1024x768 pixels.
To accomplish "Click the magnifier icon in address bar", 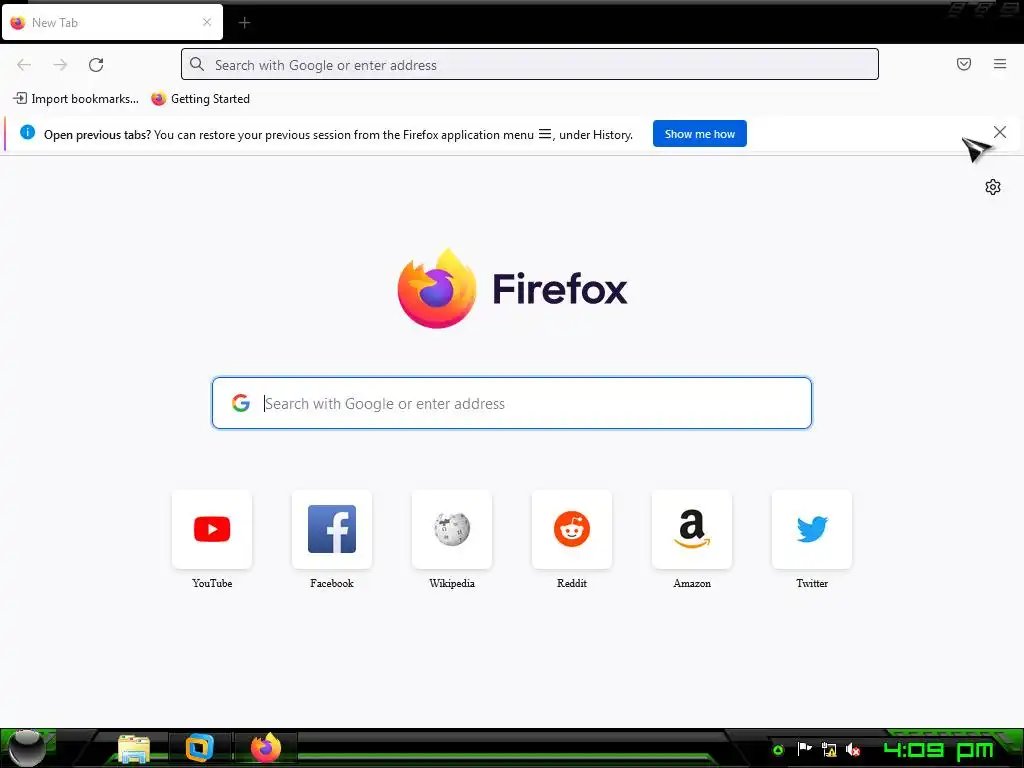I will coord(197,64).
